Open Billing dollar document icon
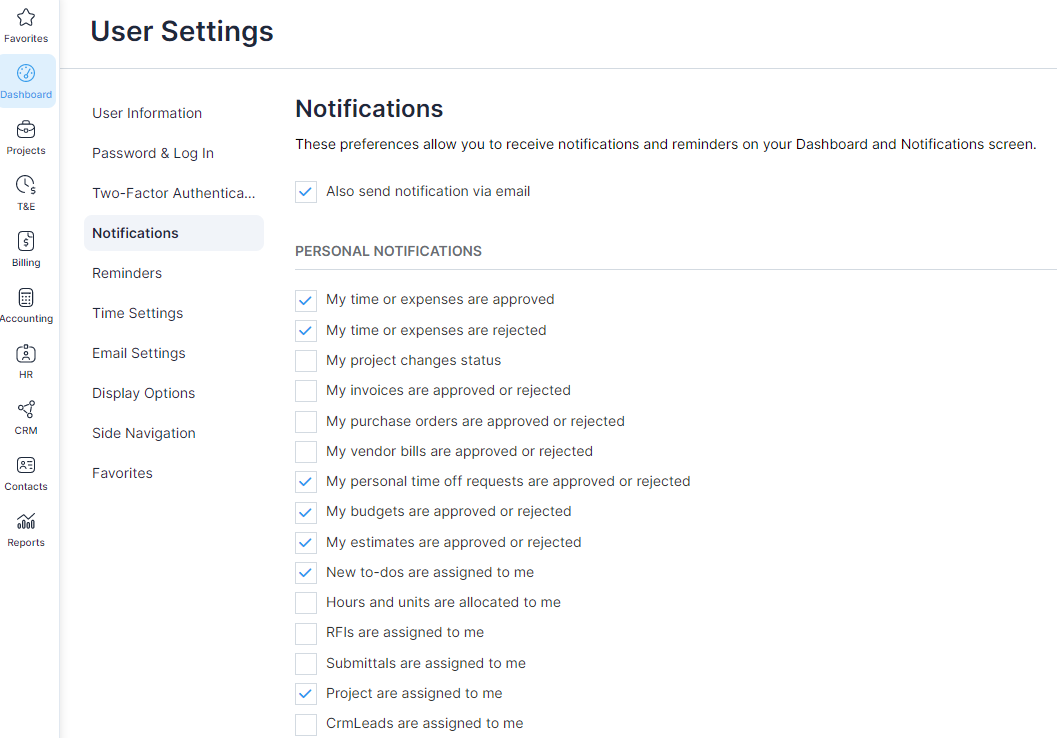Image resolution: width=1057 pixels, height=738 pixels. (26, 241)
